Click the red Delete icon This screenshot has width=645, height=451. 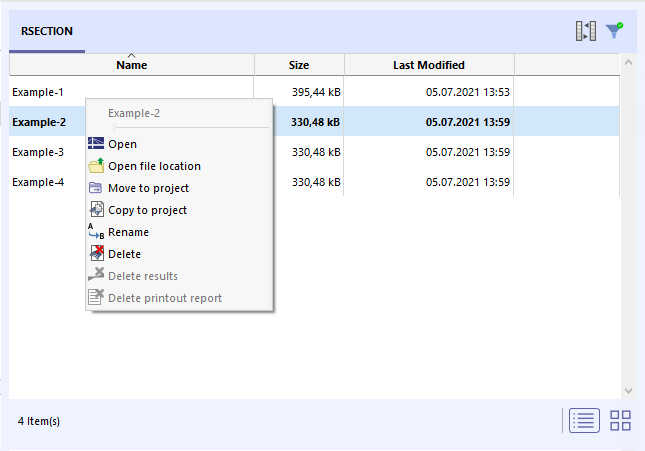point(96,254)
